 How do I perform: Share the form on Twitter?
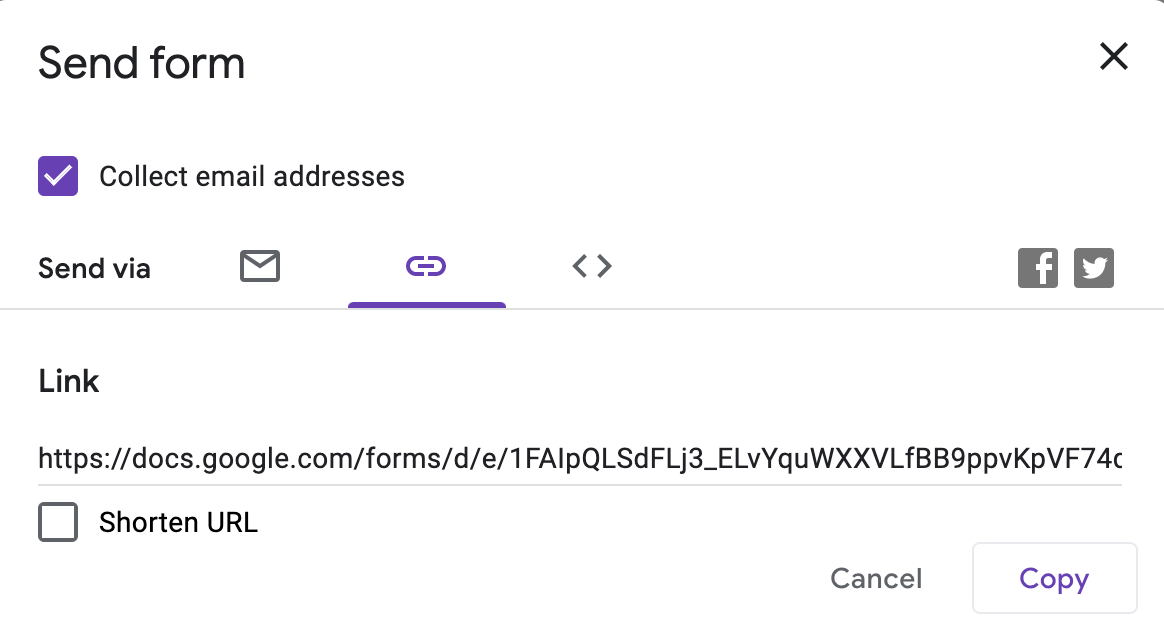pyautogui.click(x=1093, y=268)
